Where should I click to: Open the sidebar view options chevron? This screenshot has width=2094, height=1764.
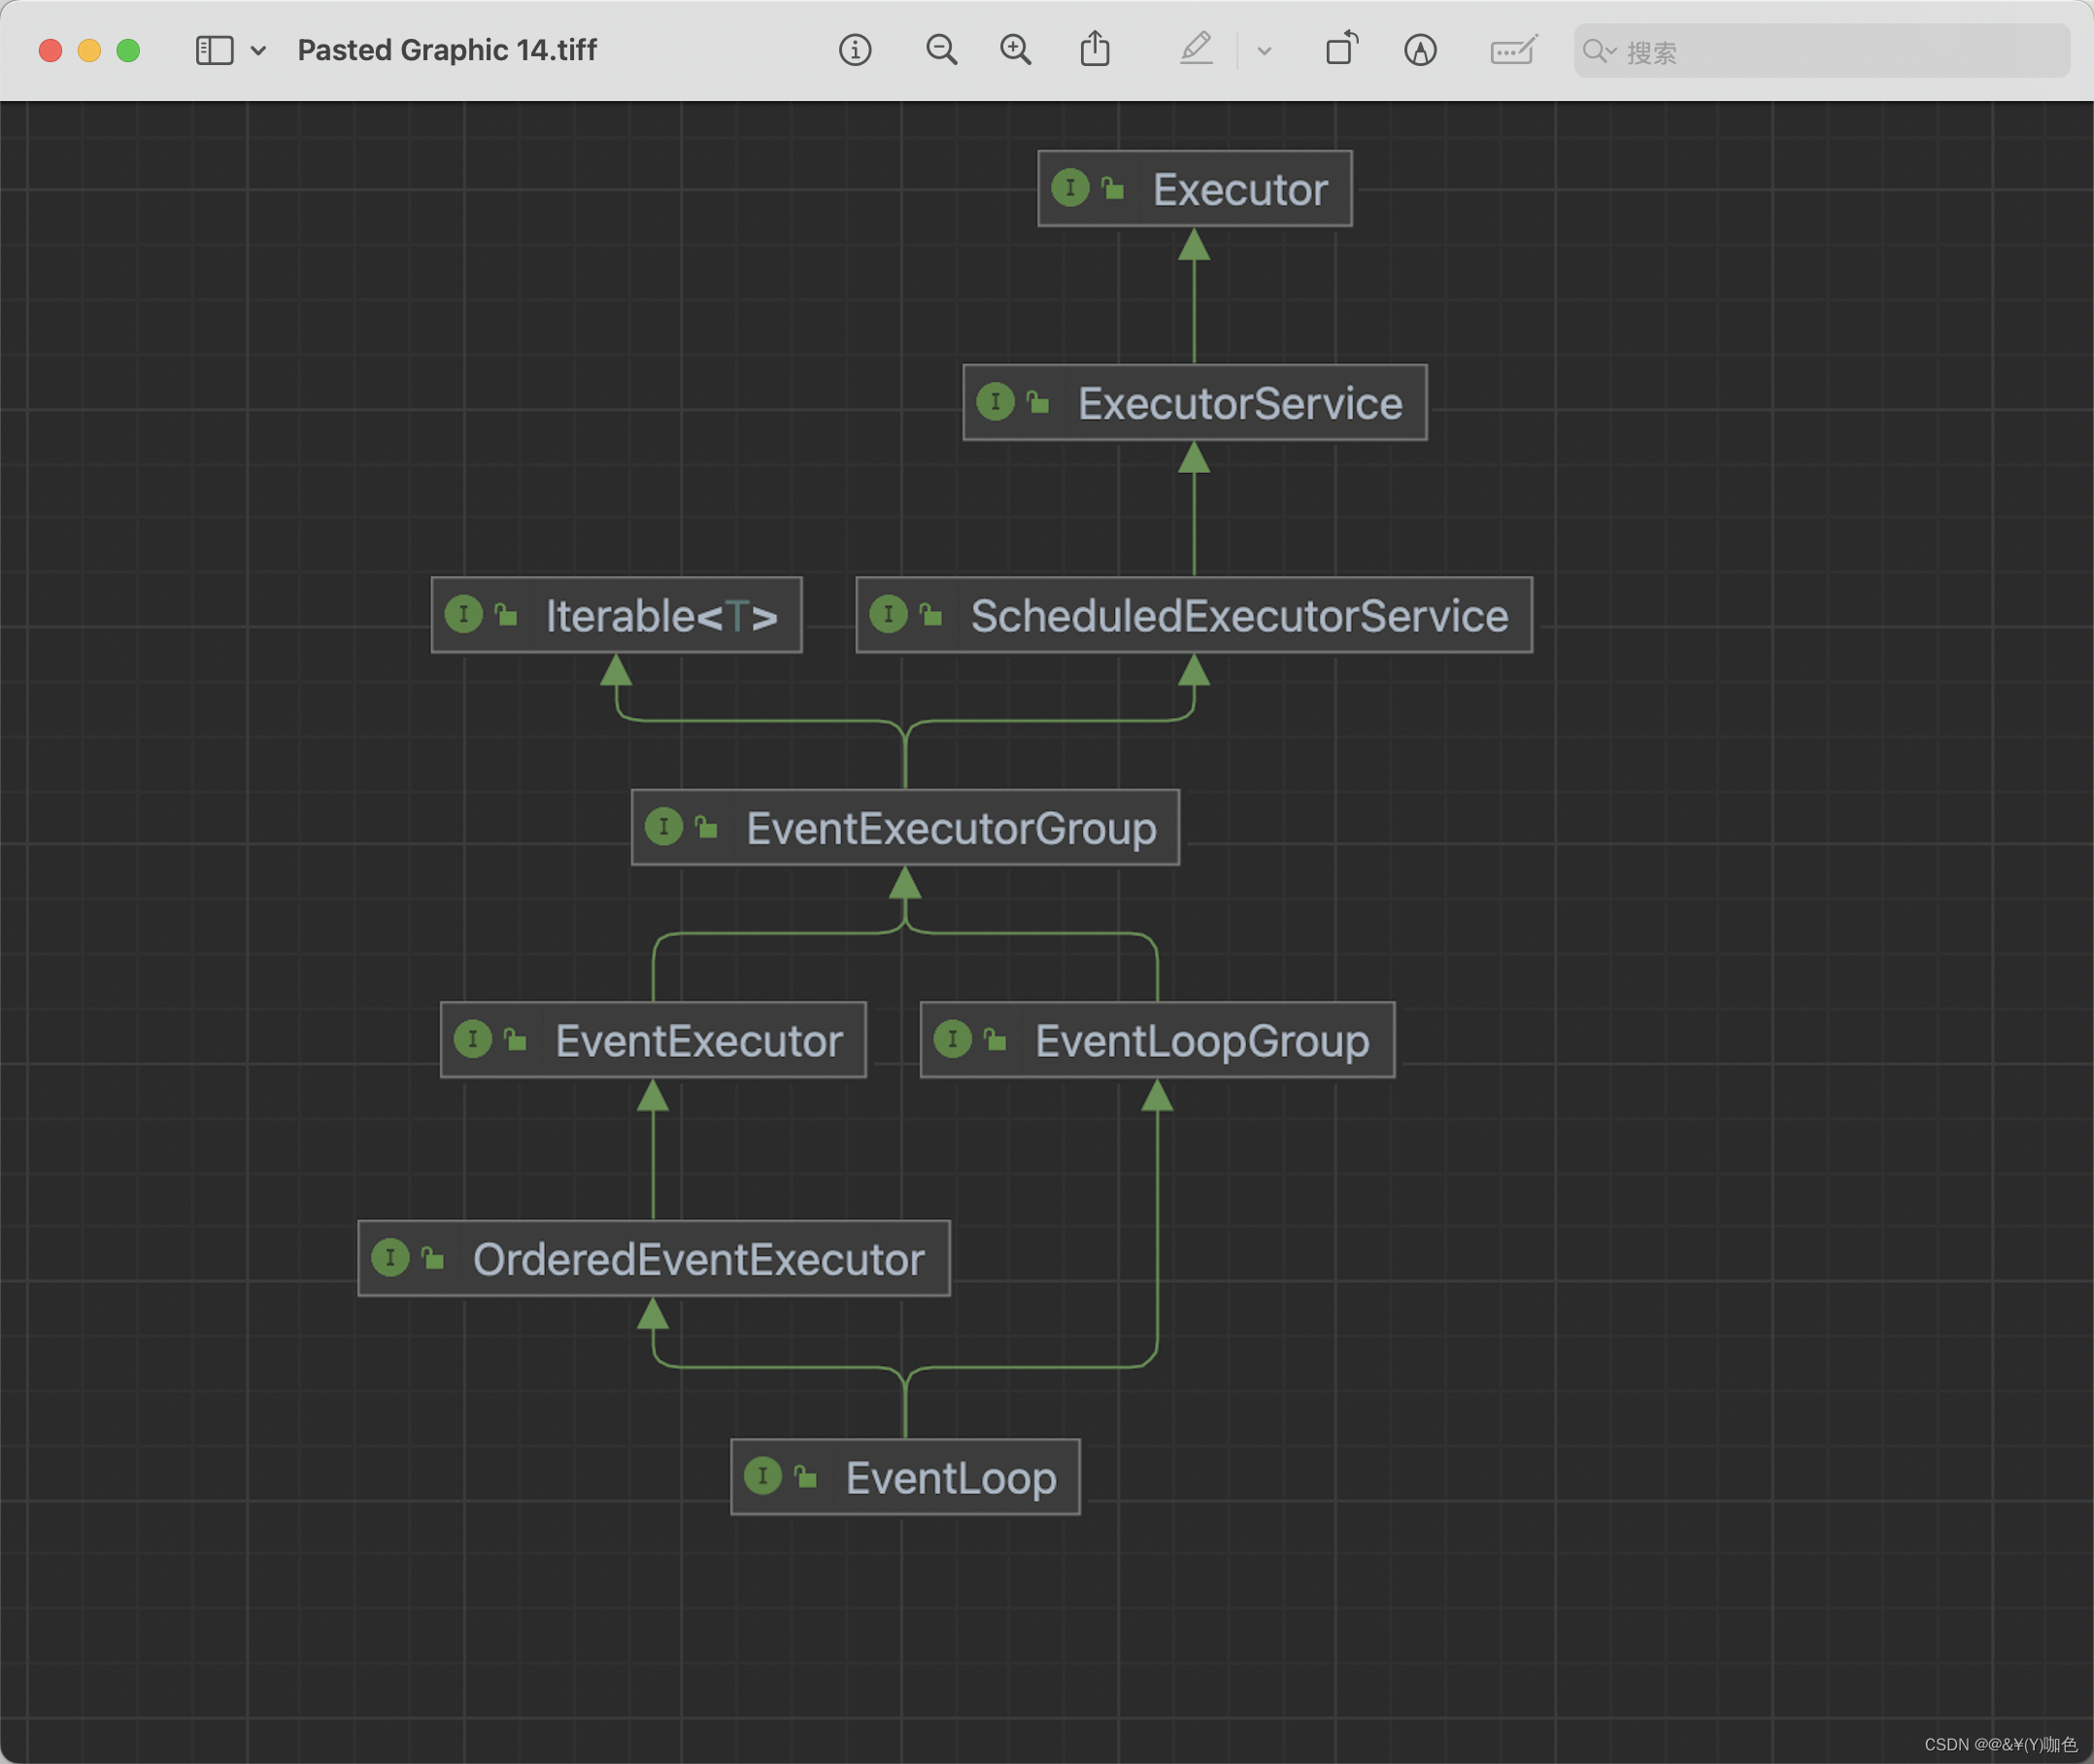258,50
